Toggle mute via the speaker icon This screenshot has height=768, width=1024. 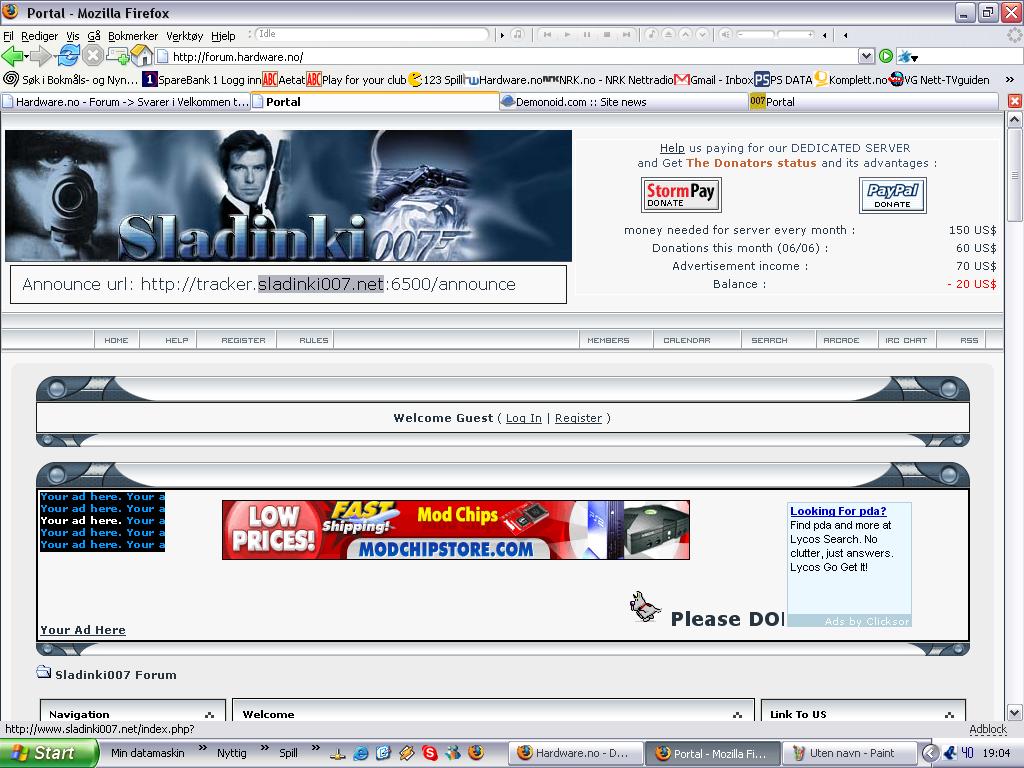coord(726,34)
